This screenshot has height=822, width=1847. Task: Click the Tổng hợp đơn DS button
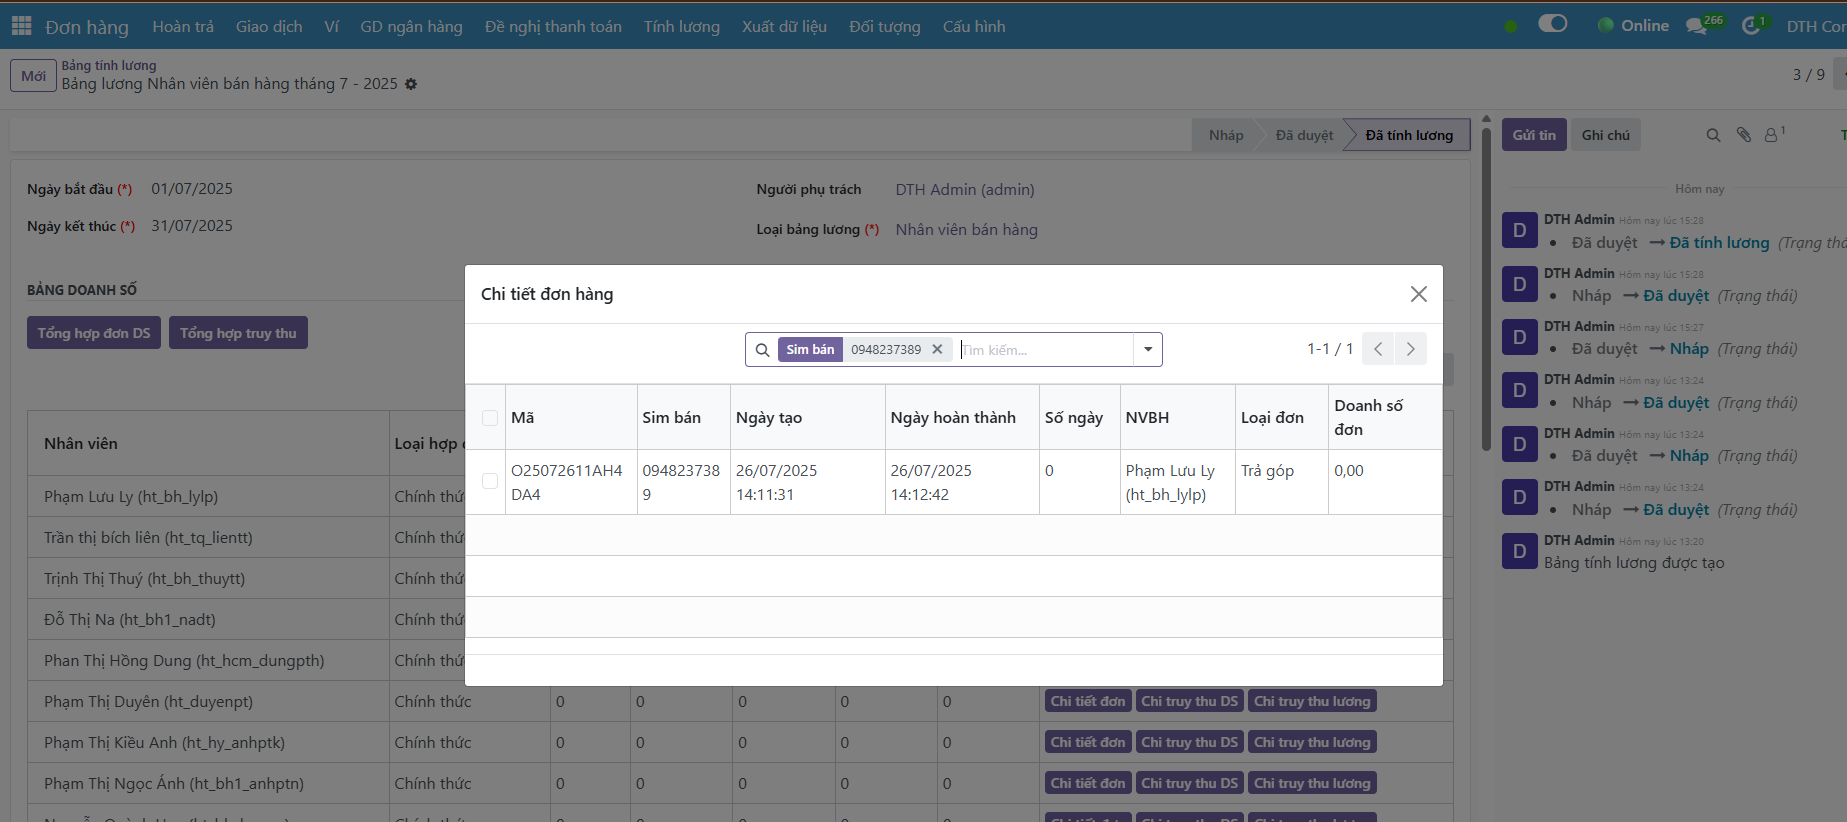pos(94,333)
